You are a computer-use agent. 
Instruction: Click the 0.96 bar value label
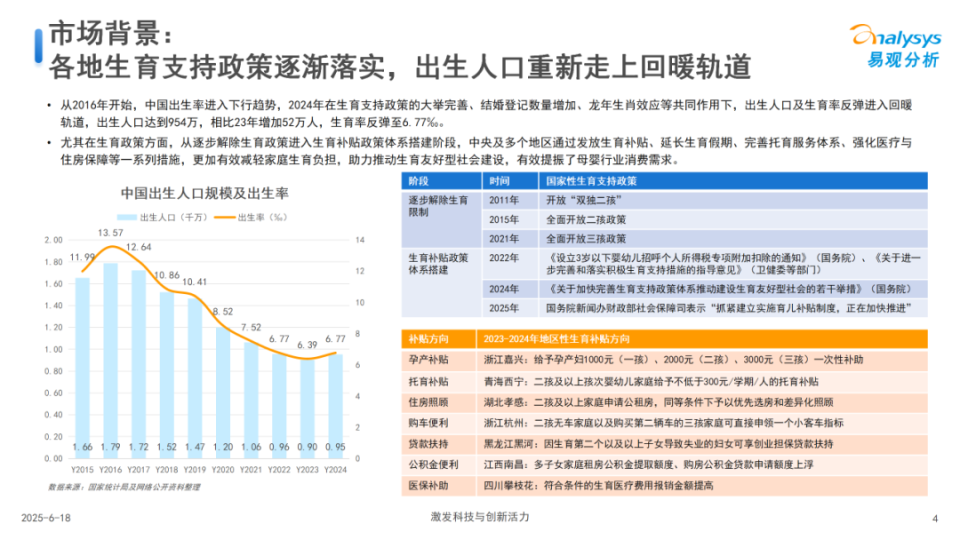pos(279,447)
